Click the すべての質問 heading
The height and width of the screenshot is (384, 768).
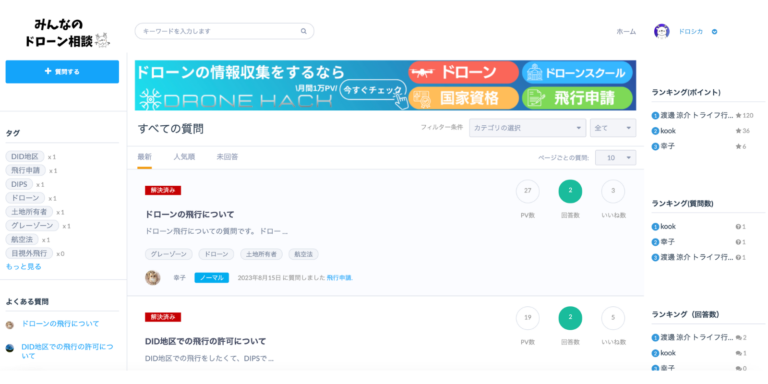coord(170,129)
